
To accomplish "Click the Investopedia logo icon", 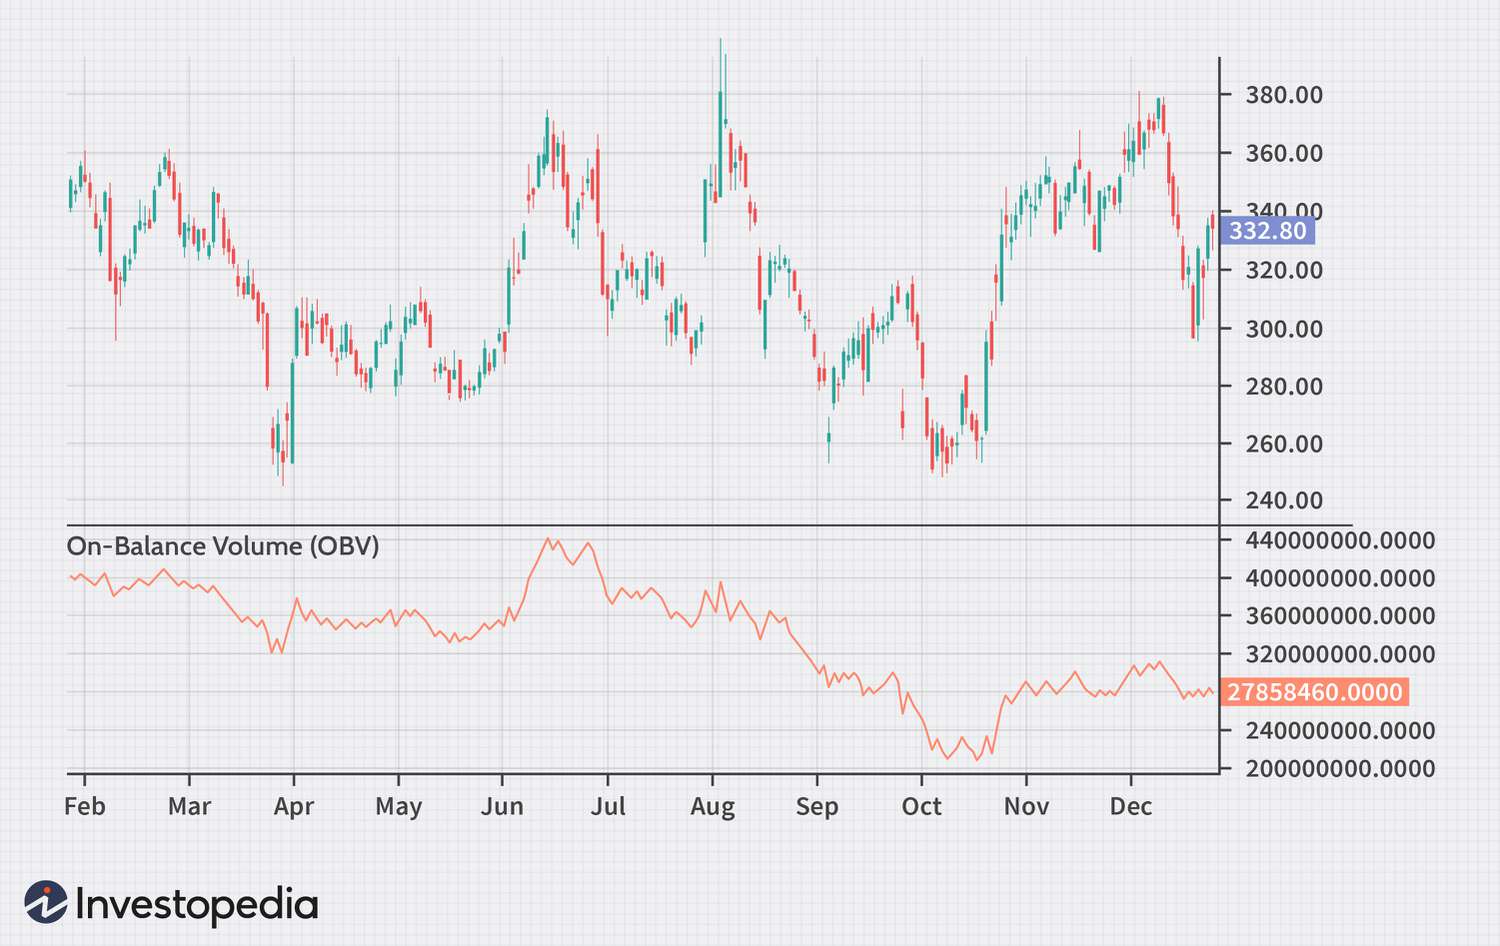I will click(x=44, y=901).
